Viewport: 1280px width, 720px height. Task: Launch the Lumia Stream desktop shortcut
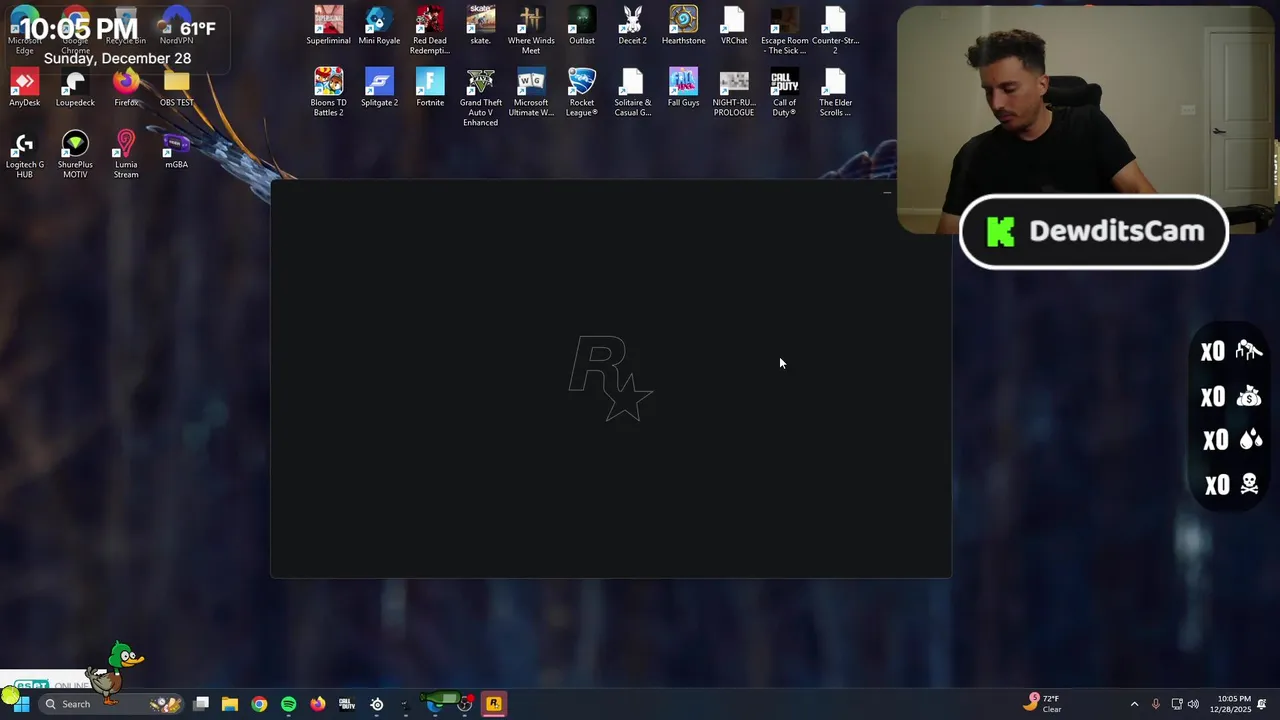click(x=126, y=154)
